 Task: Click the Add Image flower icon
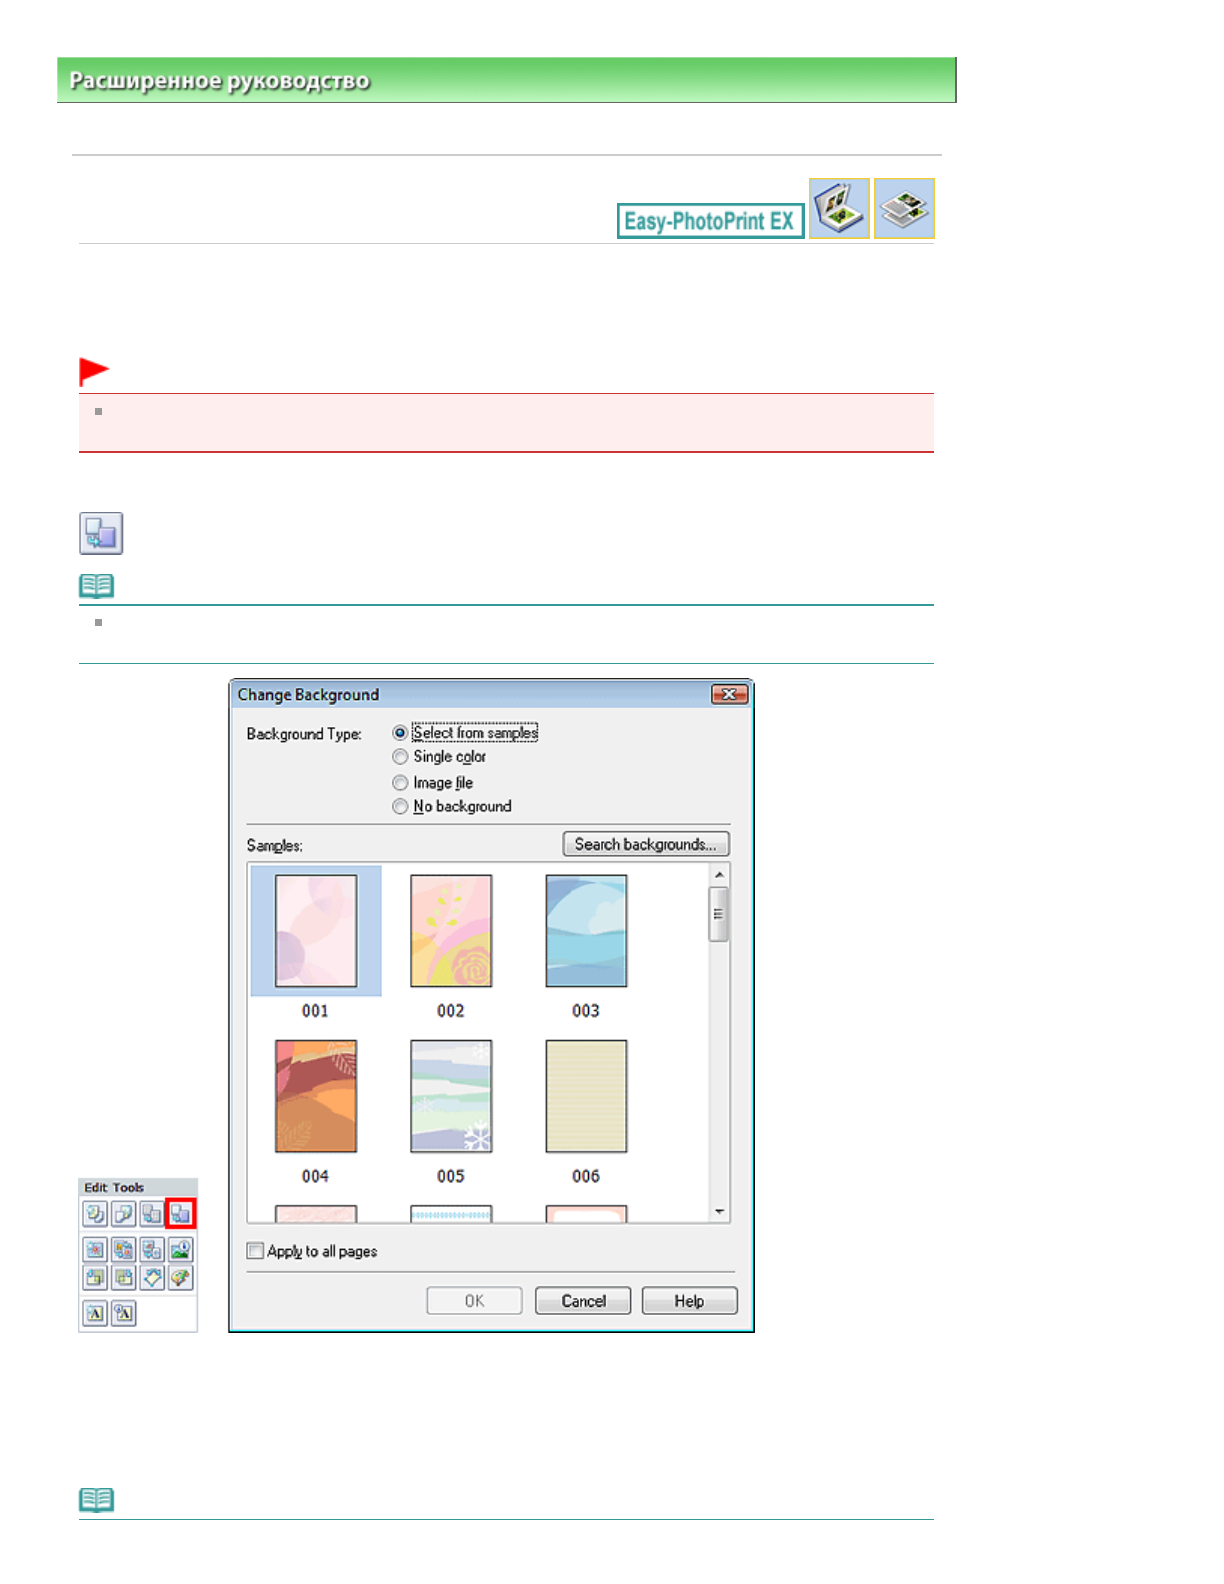tap(95, 1249)
